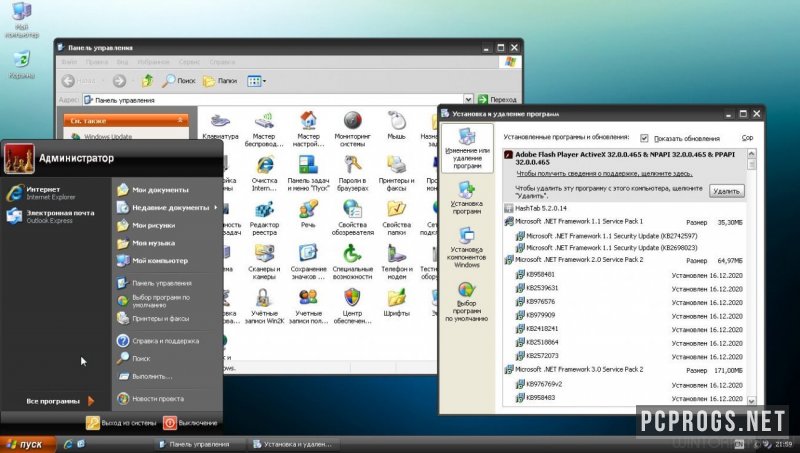Image resolution: width=800 pixels, height=453 pixels.
Task: Click Выход из системы button
Action: [x=121, y=423]
